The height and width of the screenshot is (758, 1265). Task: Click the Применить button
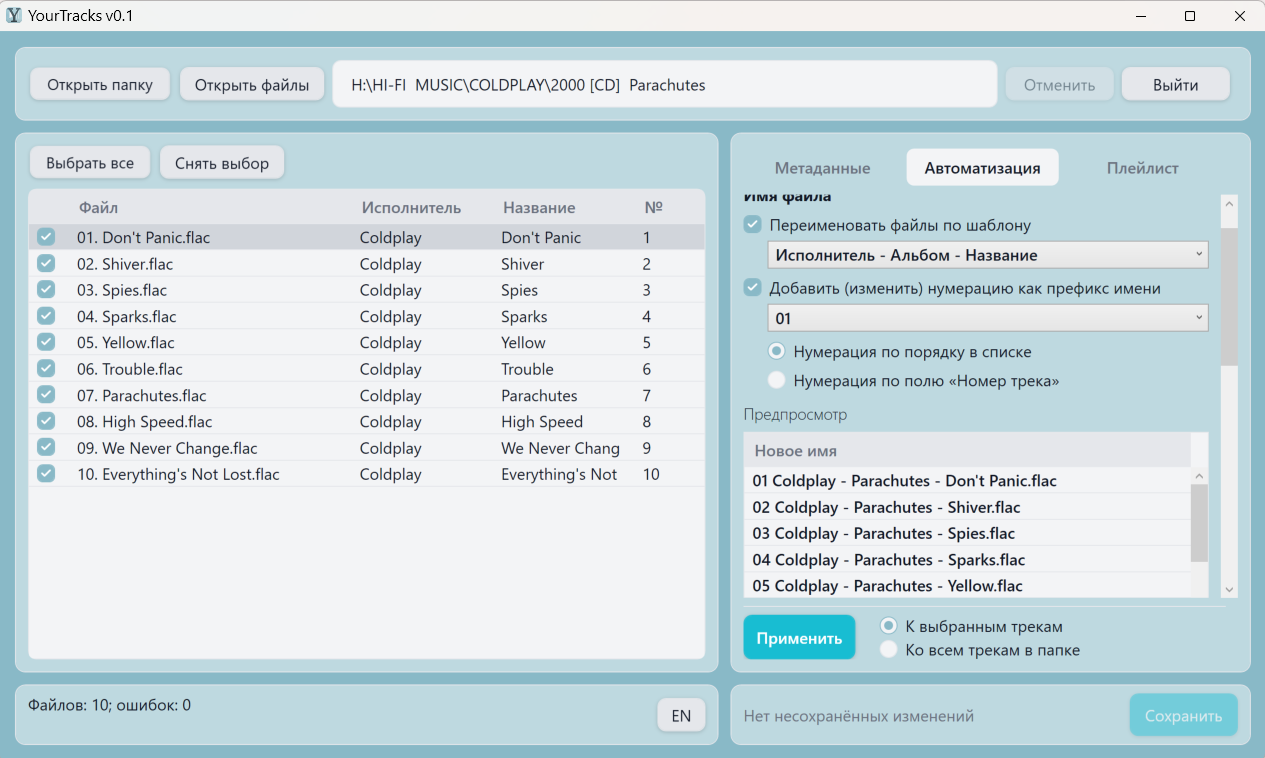tap(799, 637)
